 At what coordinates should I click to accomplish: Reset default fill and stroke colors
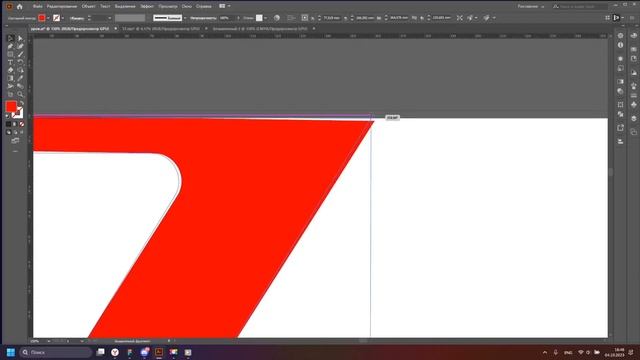tap(7, 116)
